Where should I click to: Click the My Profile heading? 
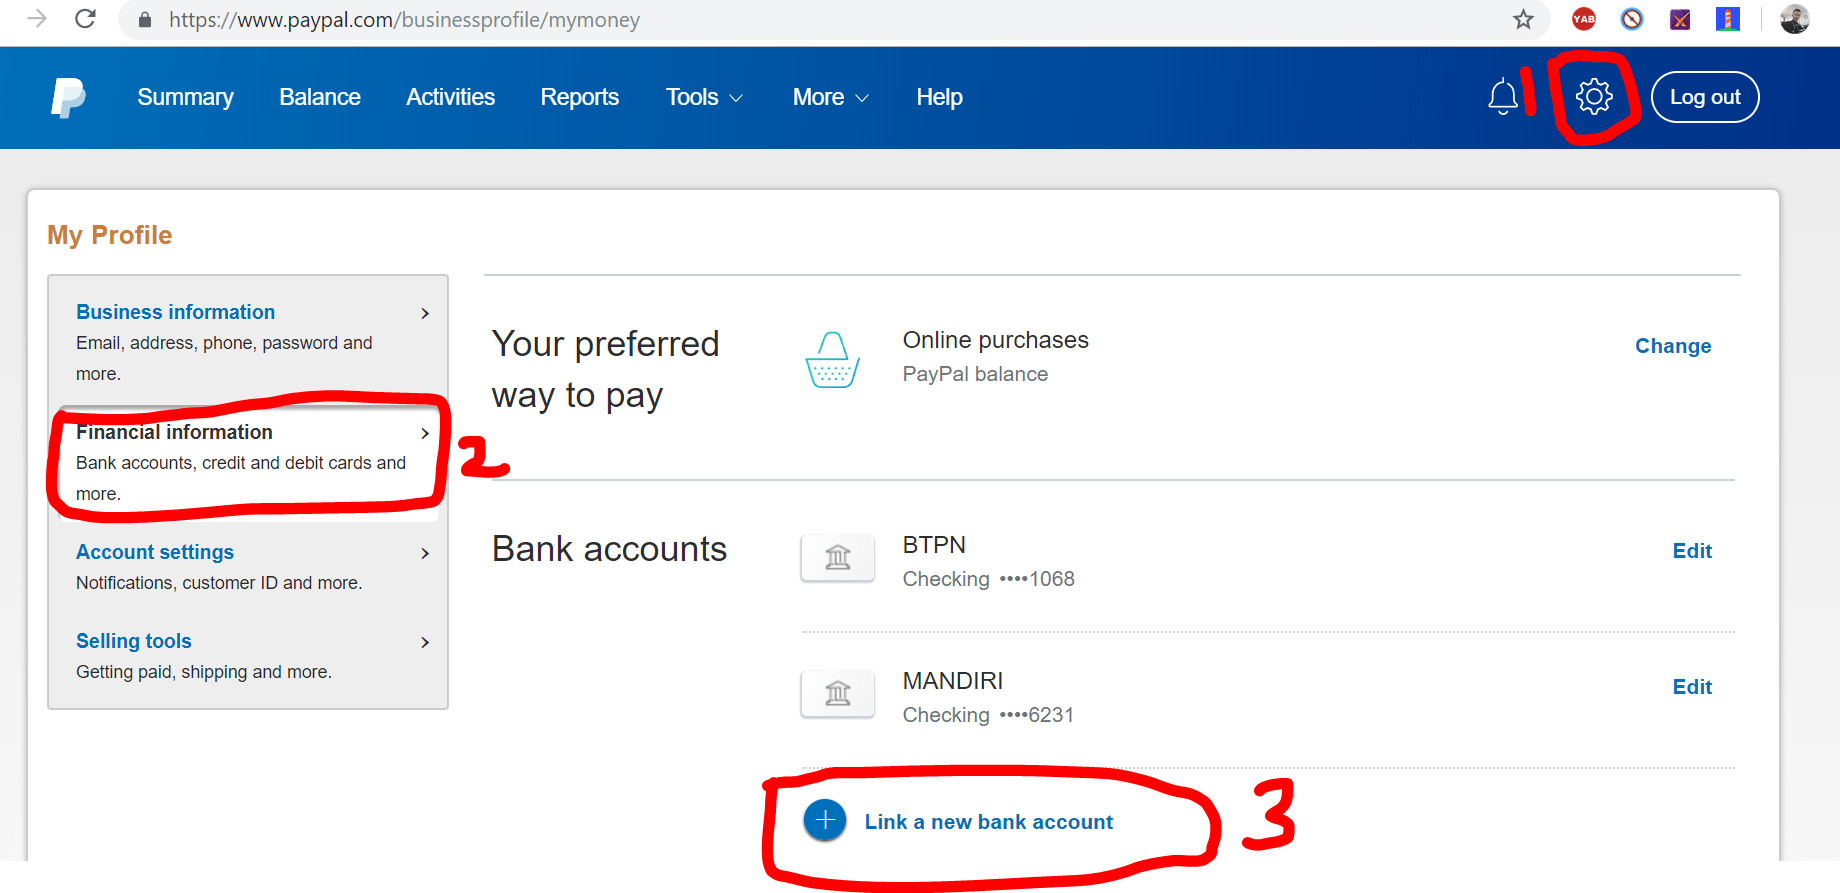coord(110,235)
